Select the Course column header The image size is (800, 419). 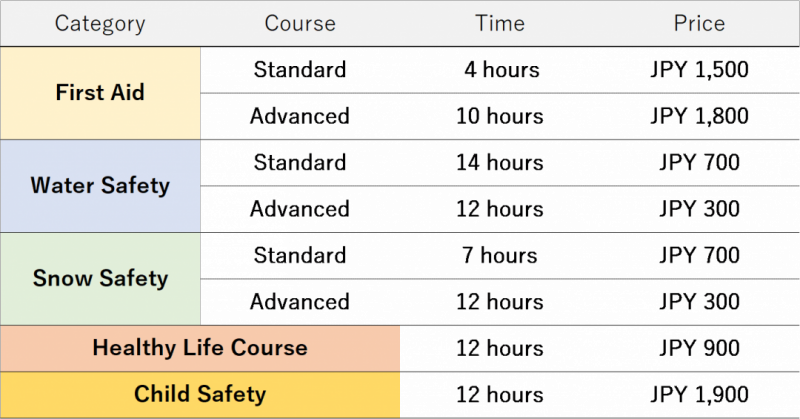coord(300,23)
